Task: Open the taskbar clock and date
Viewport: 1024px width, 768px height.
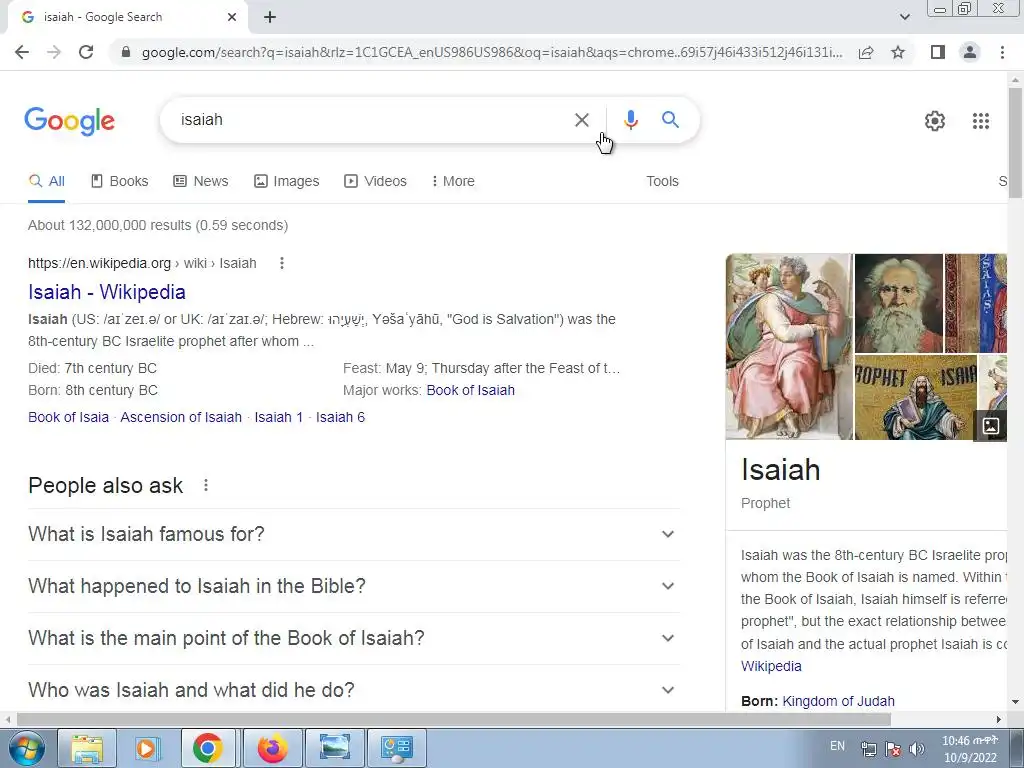Action: 970,749
